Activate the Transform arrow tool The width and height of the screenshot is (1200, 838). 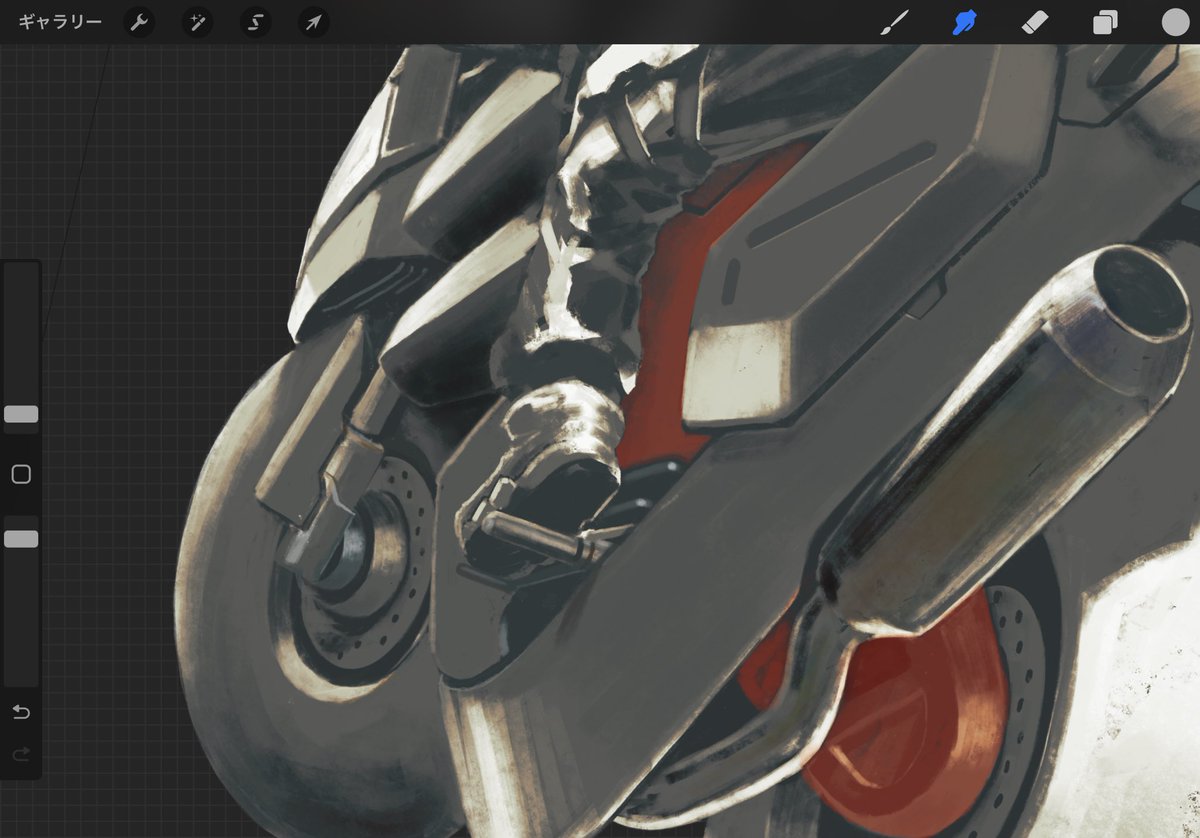[314, 22]
